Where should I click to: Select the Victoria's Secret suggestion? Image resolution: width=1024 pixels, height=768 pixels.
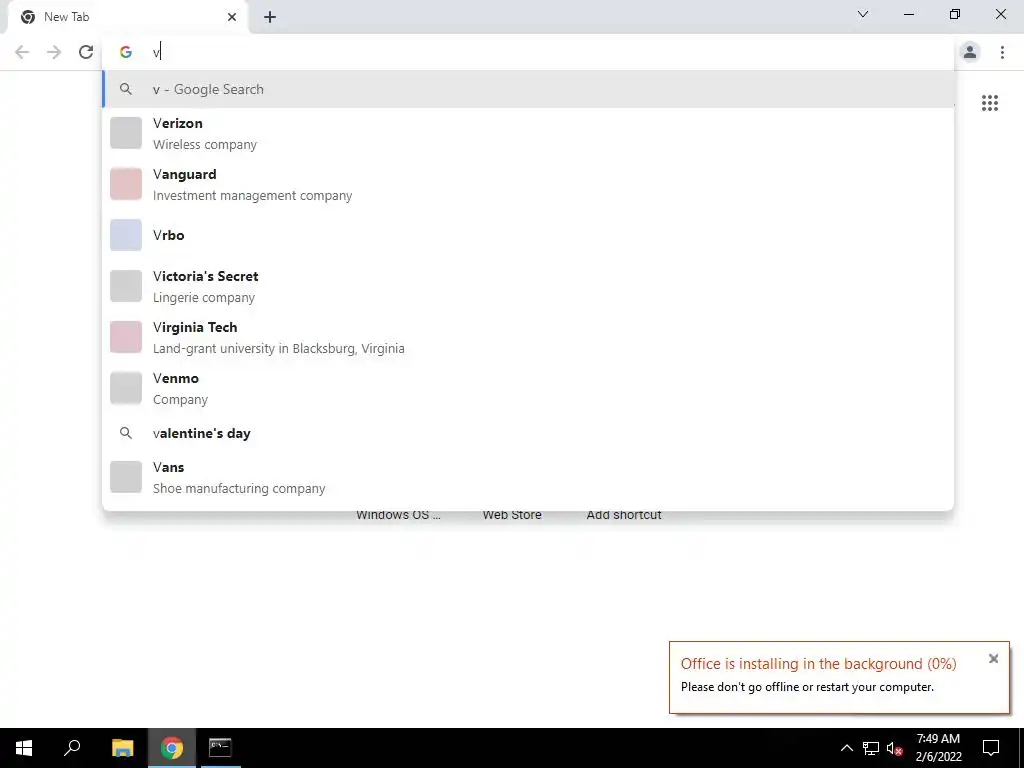click(x=528, y=286)
